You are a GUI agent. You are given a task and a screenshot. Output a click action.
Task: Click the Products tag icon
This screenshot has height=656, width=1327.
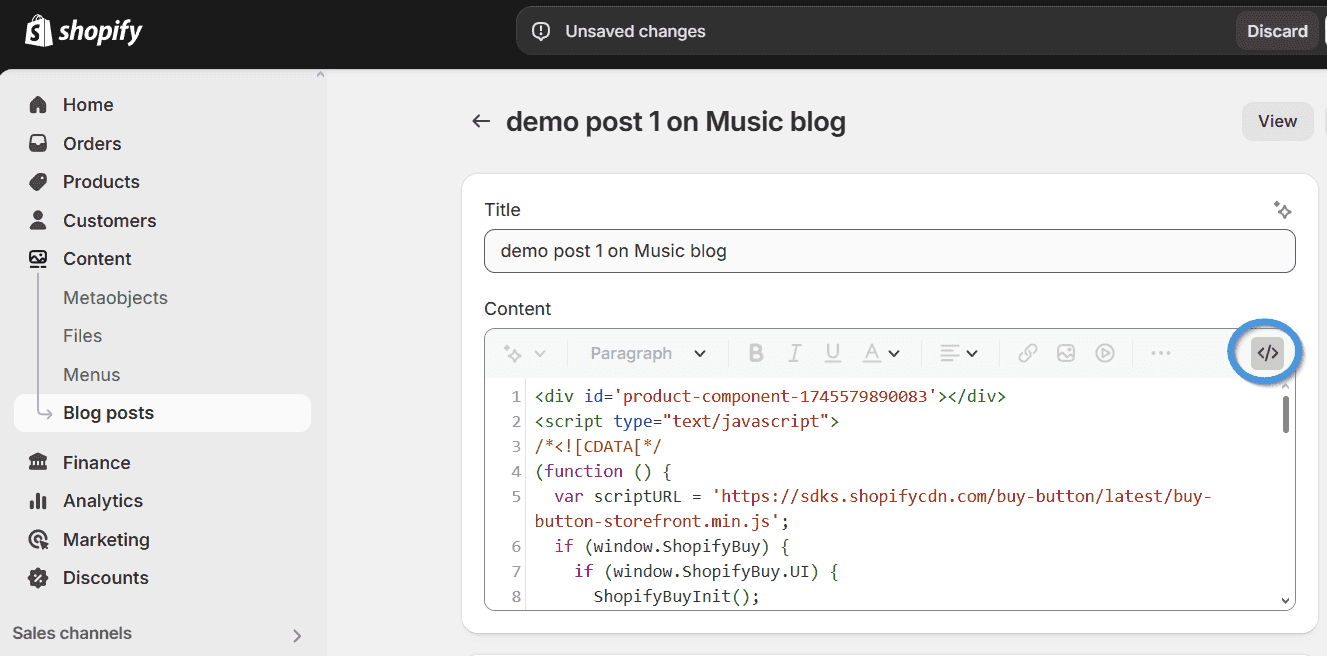pos(38,182)
